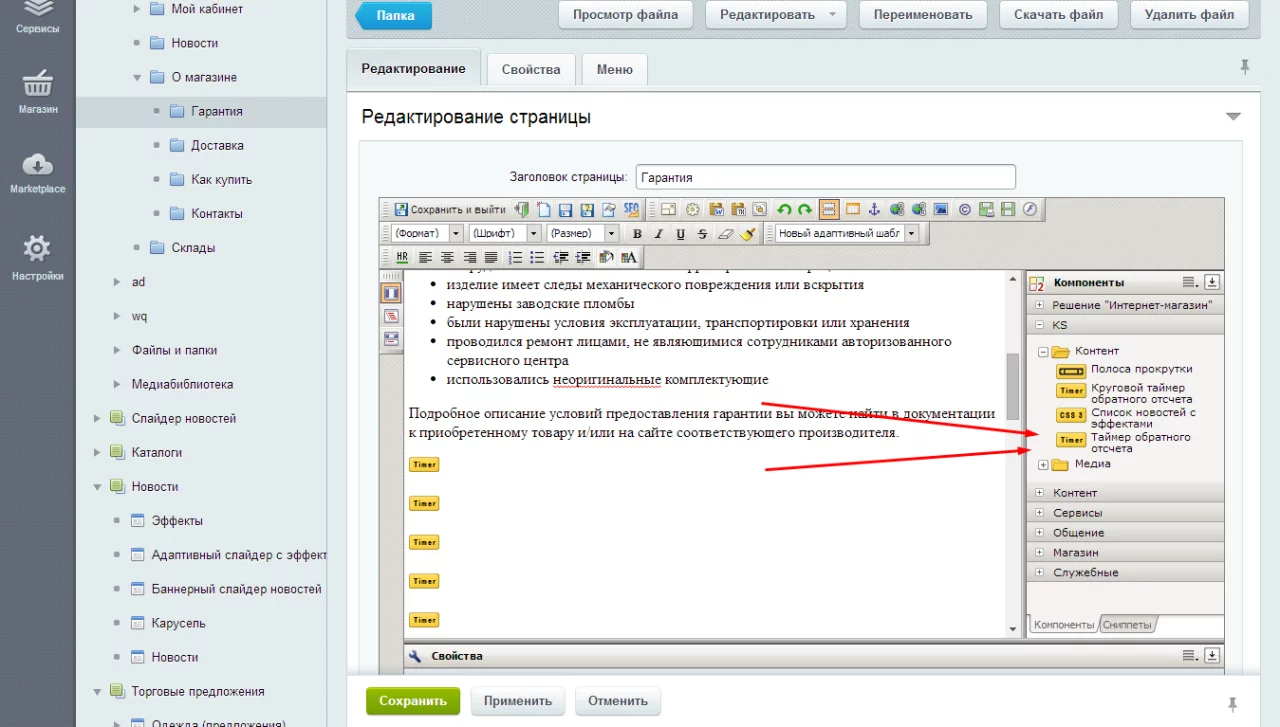The image size is (1280, 727).
Task: Open the Размер font size dropdown
Action: click(583, 234)
